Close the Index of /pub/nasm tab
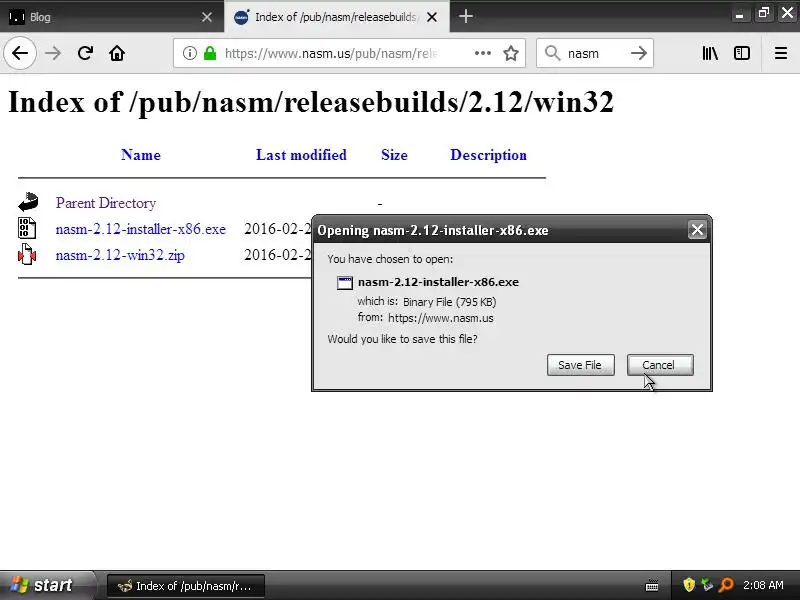Image resolution: width=800 pixels, height=600 pixels. point(432,17)
